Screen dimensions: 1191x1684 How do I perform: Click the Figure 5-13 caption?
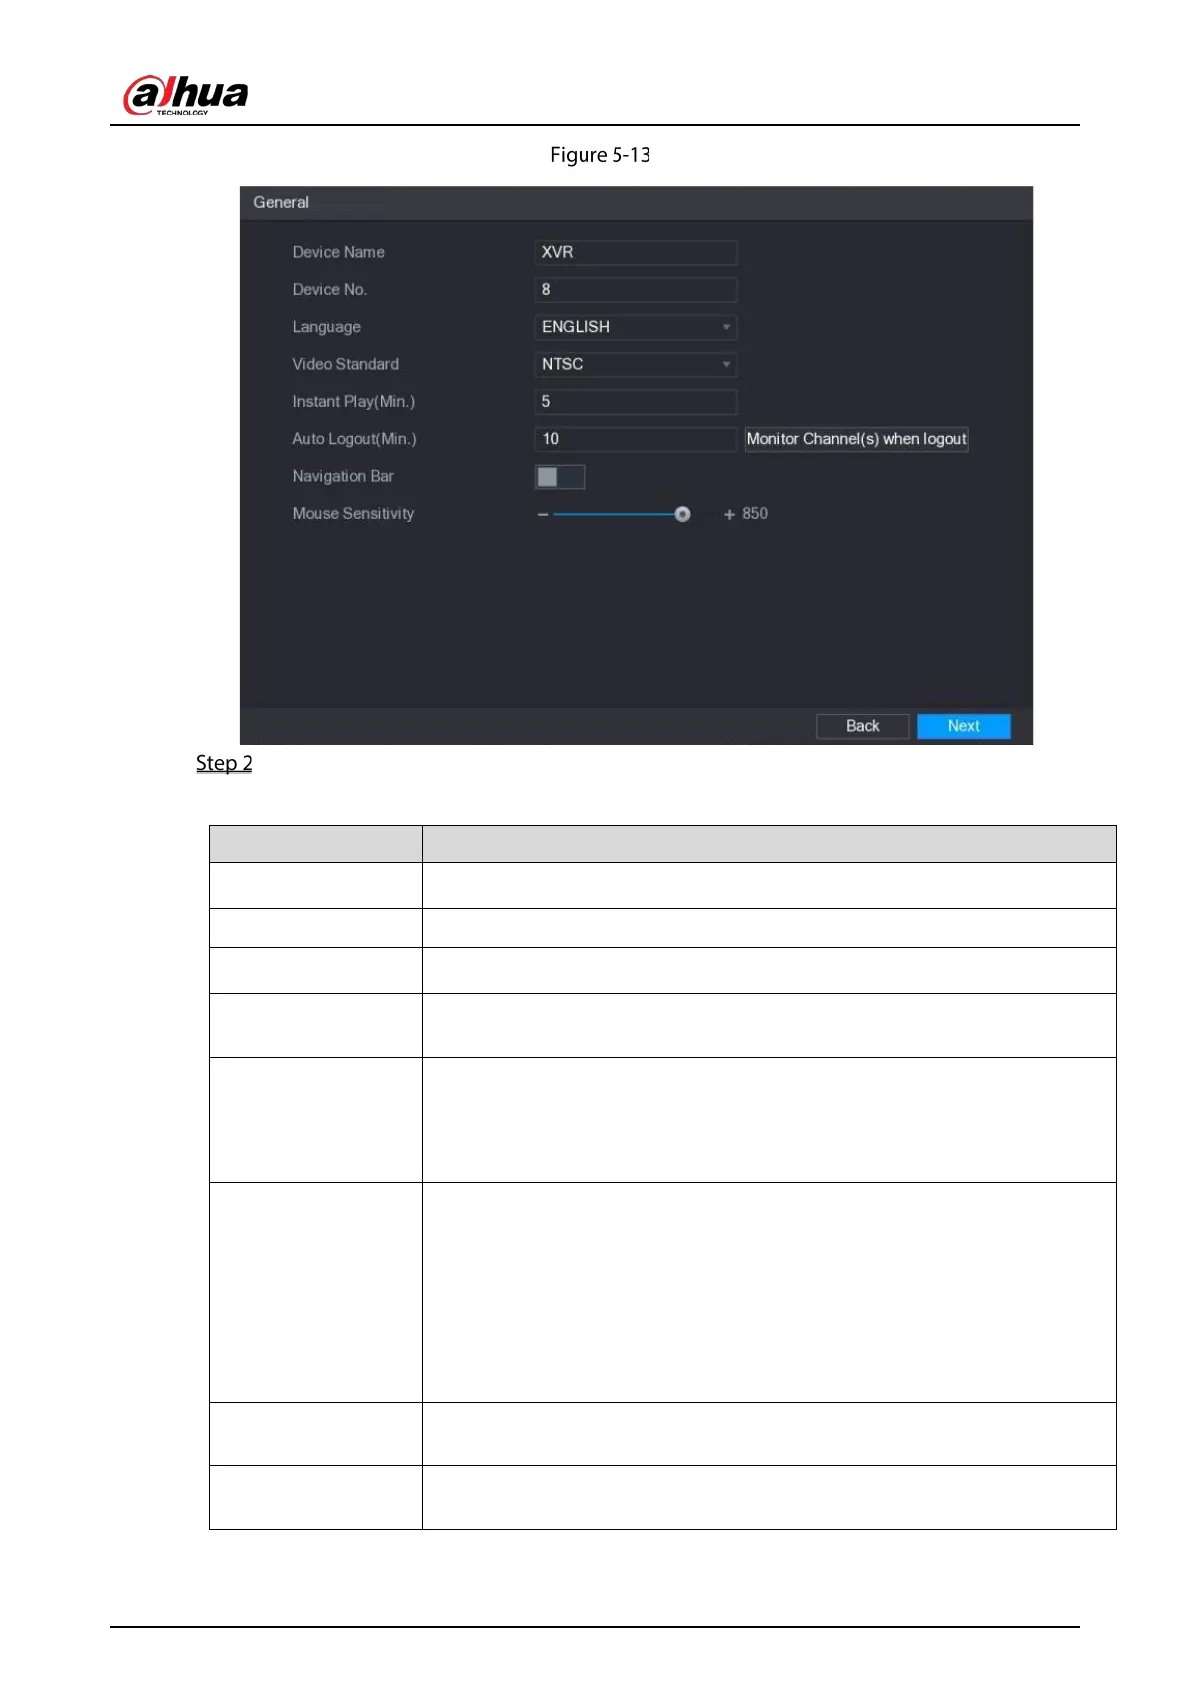(x=600, y=155)
